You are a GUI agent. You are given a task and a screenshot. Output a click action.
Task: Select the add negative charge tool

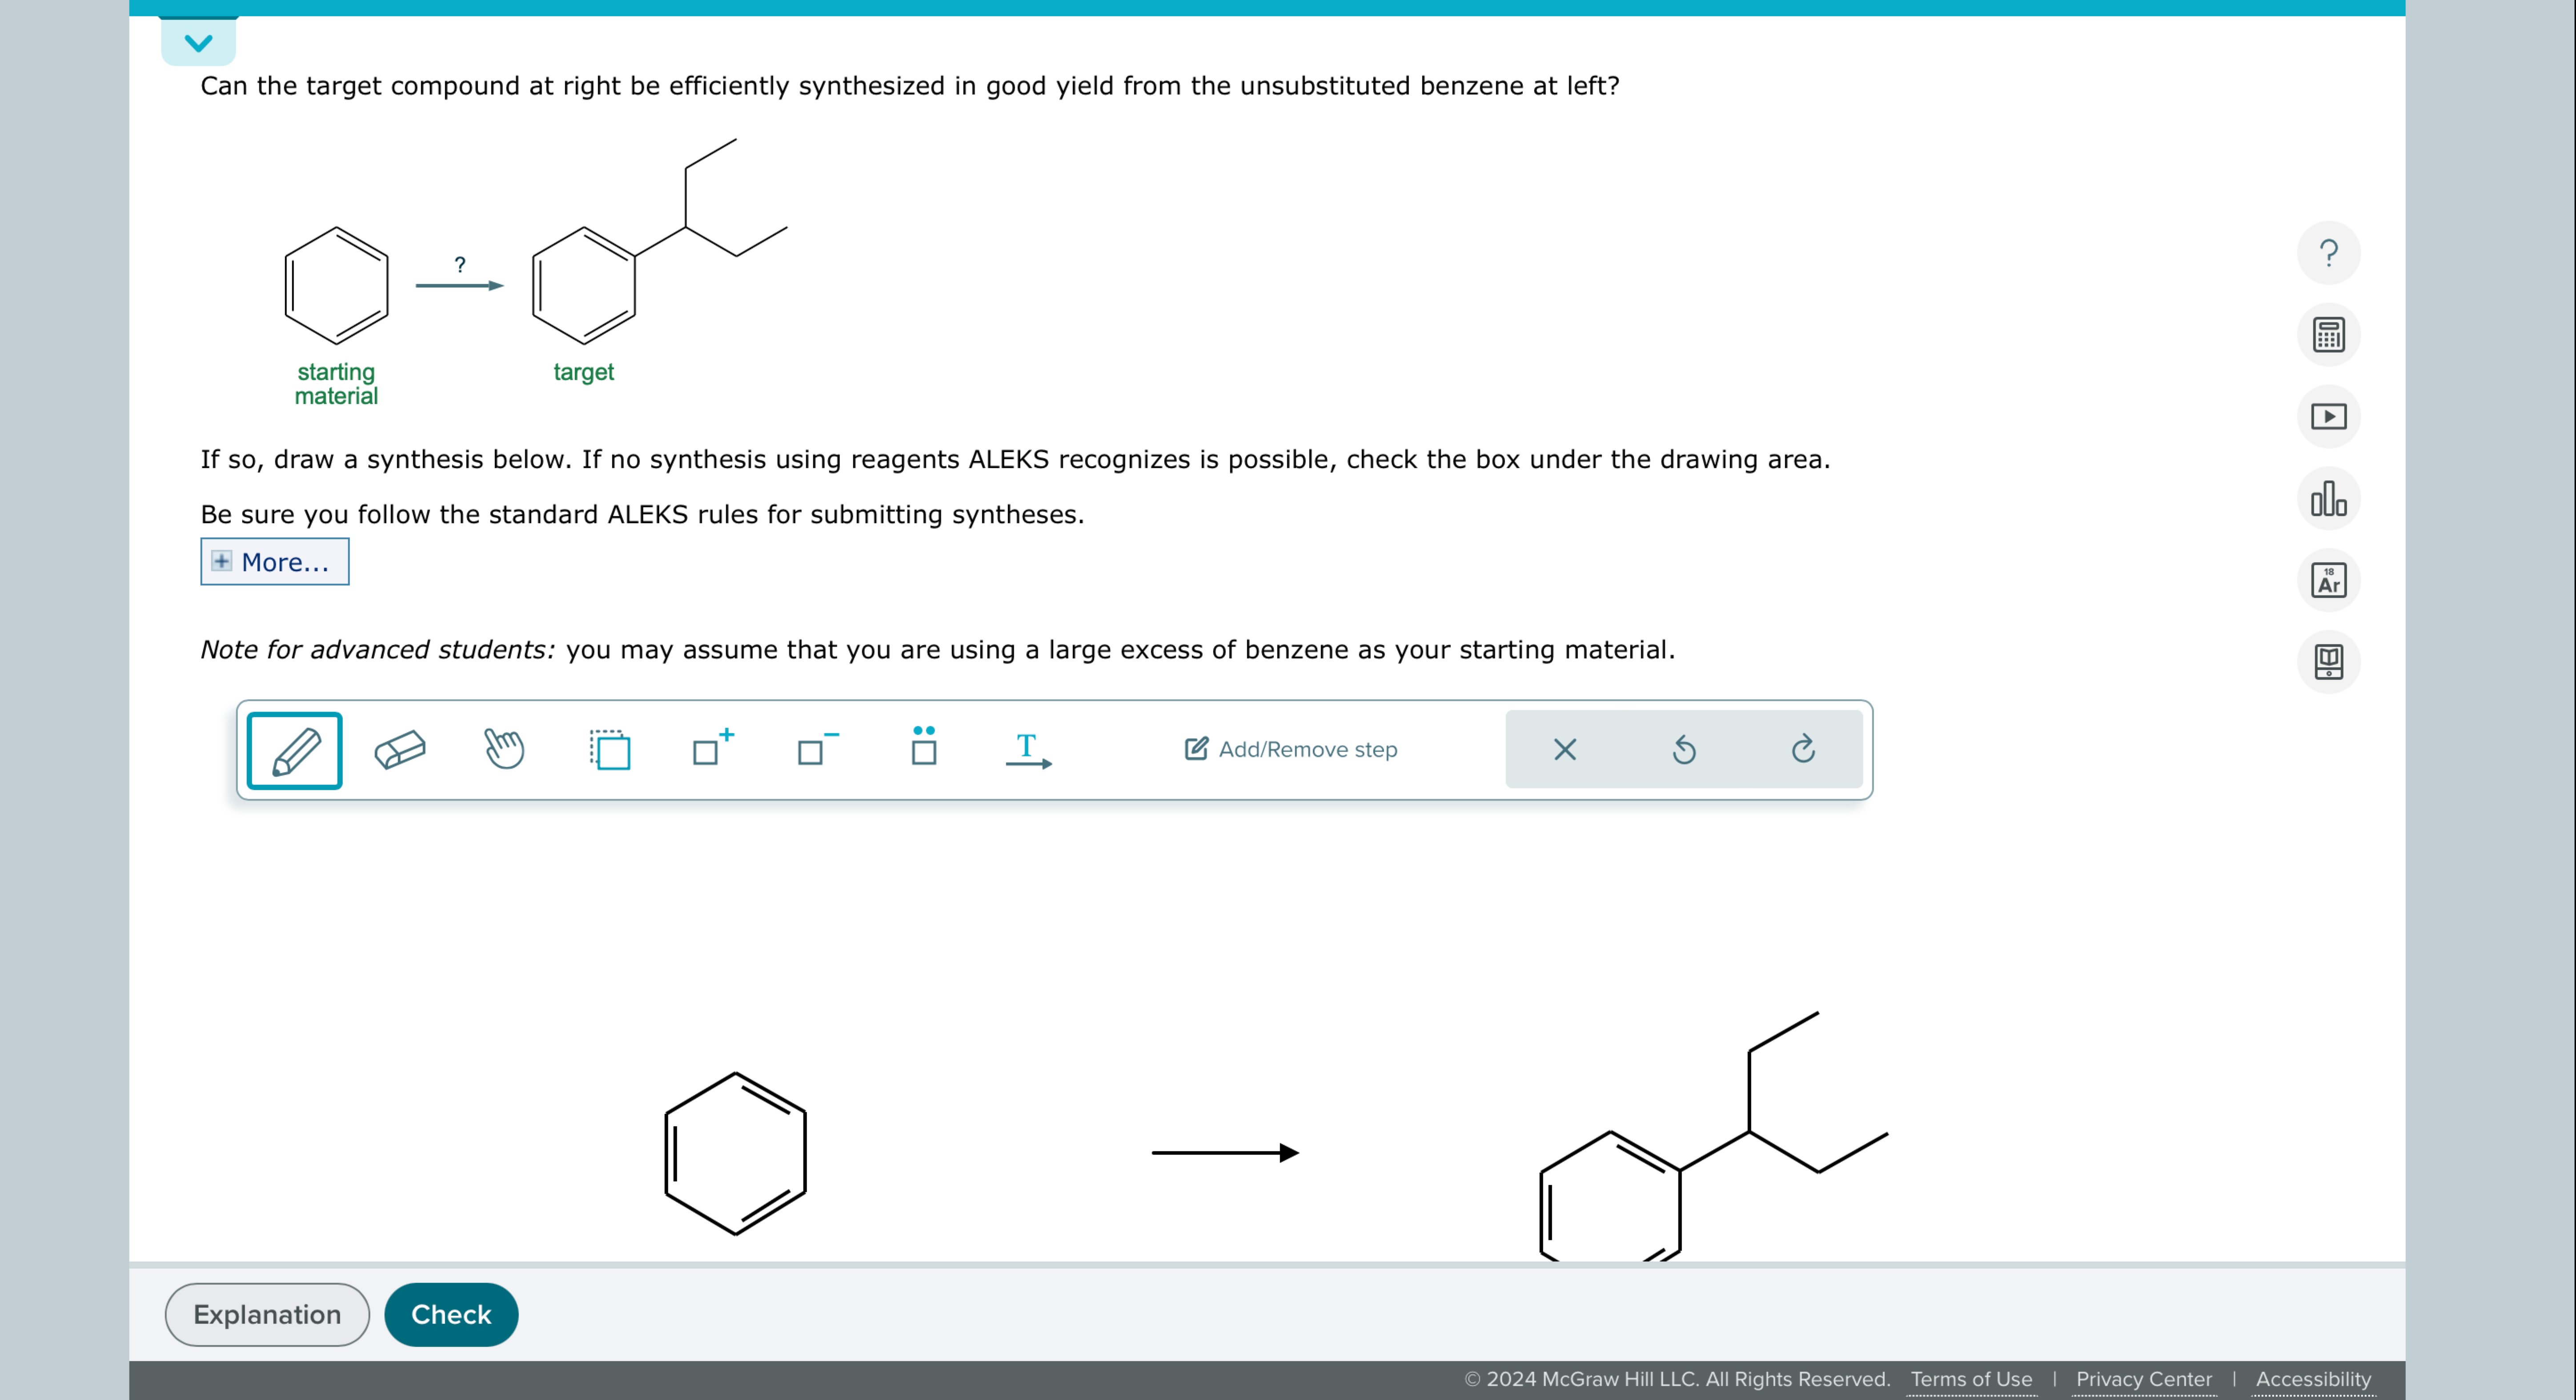pyautogui.click(x=815, y=750)
